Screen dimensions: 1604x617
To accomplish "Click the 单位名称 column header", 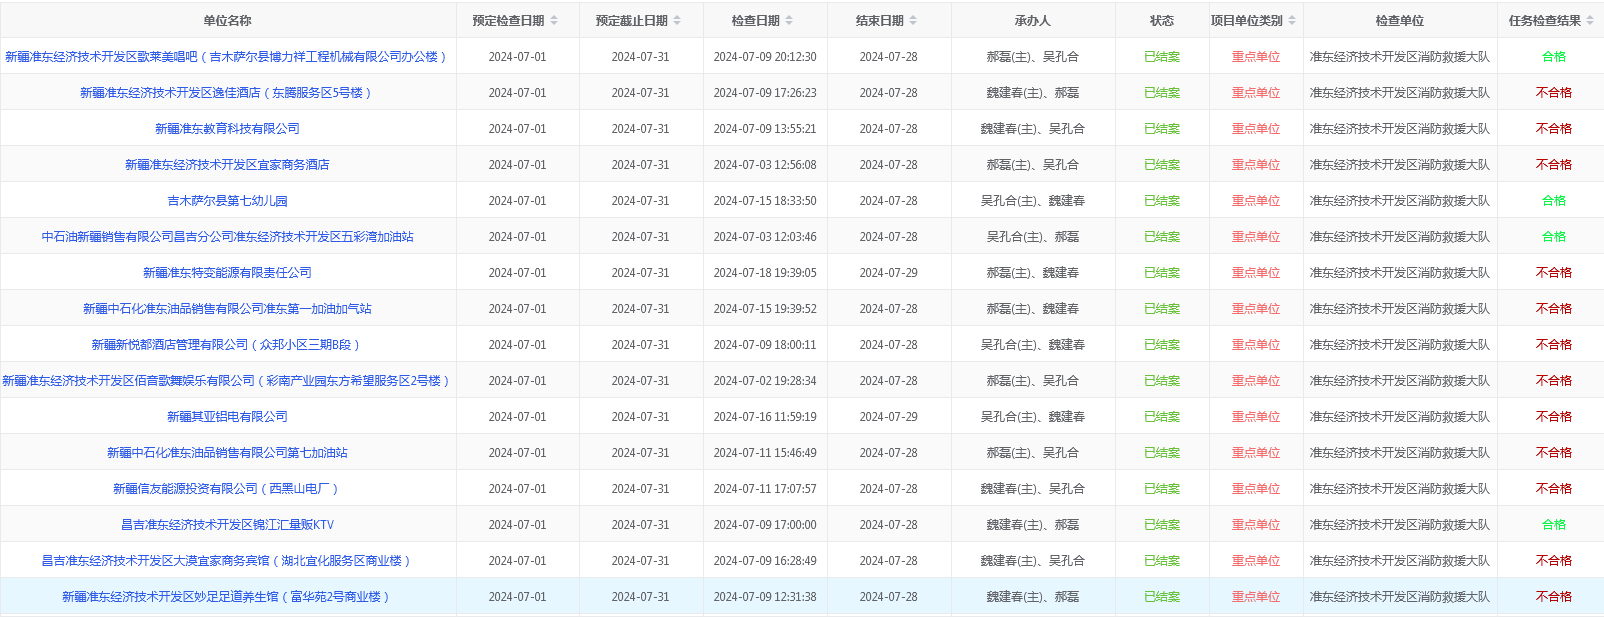I will (x=227, y=20).
